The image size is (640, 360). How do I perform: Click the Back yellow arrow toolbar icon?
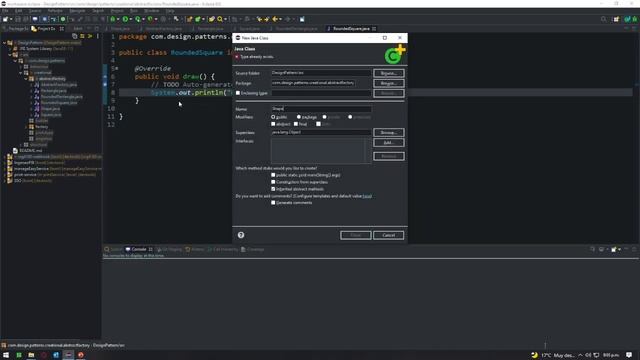[276, 19]
